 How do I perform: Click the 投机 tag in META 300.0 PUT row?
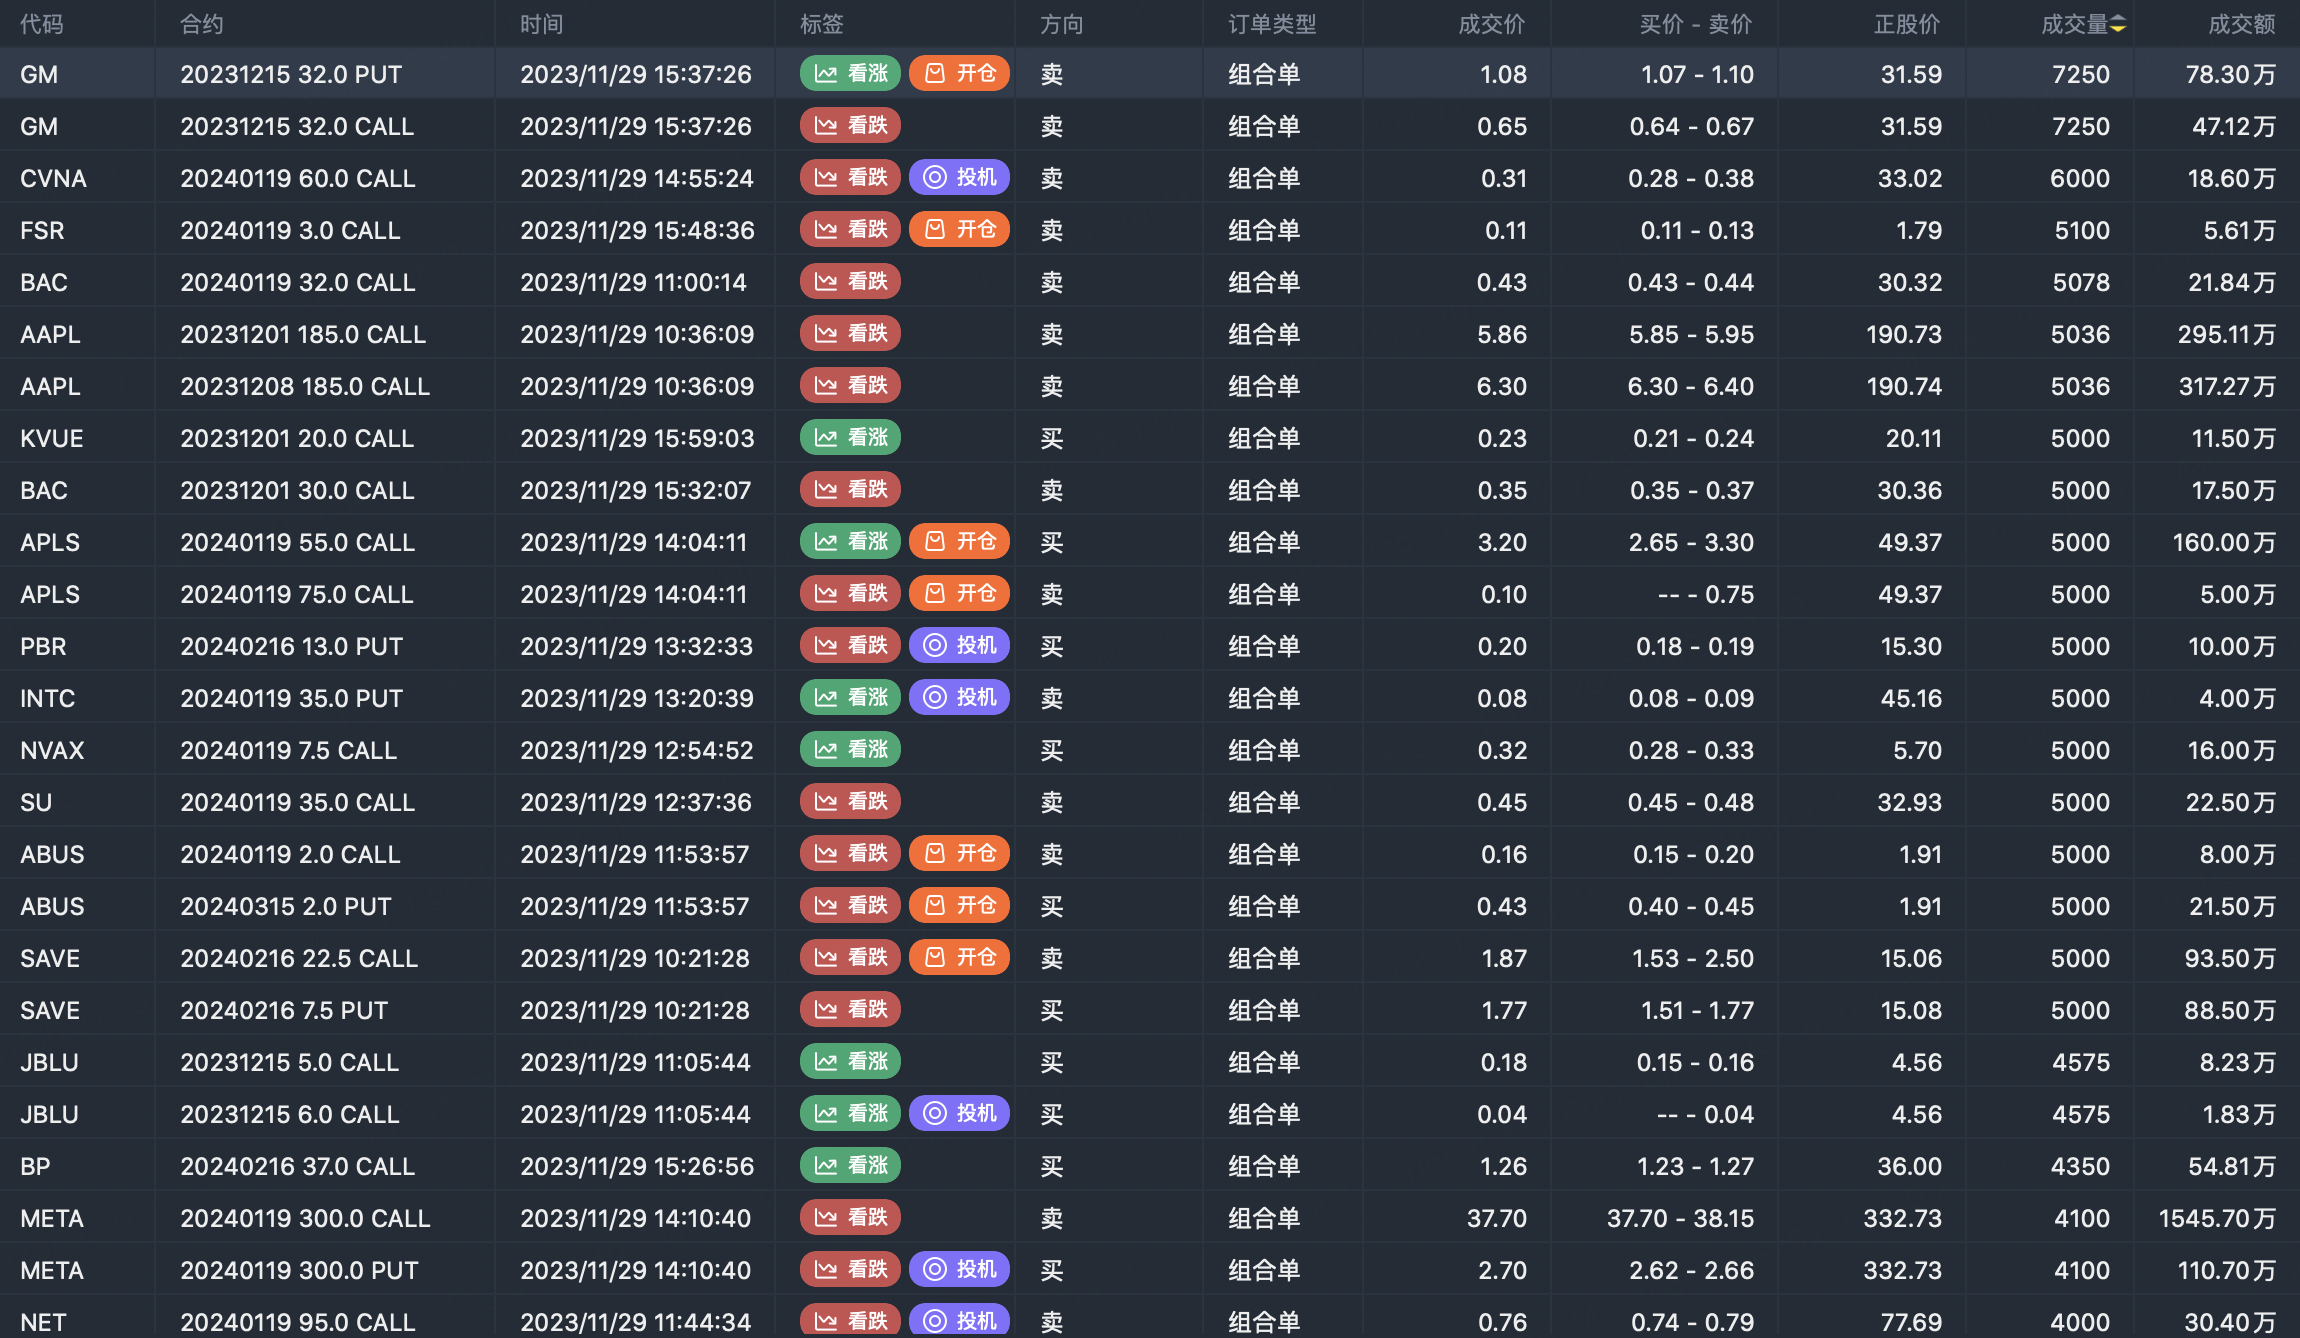pyautogui.click(x=960, y=1269)
